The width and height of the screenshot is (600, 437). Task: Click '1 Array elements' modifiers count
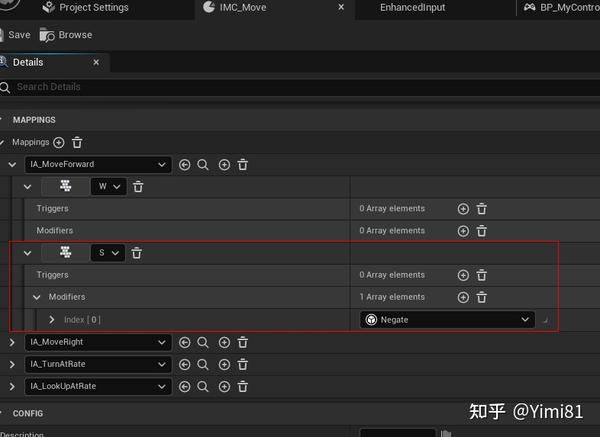coord(392,297)
